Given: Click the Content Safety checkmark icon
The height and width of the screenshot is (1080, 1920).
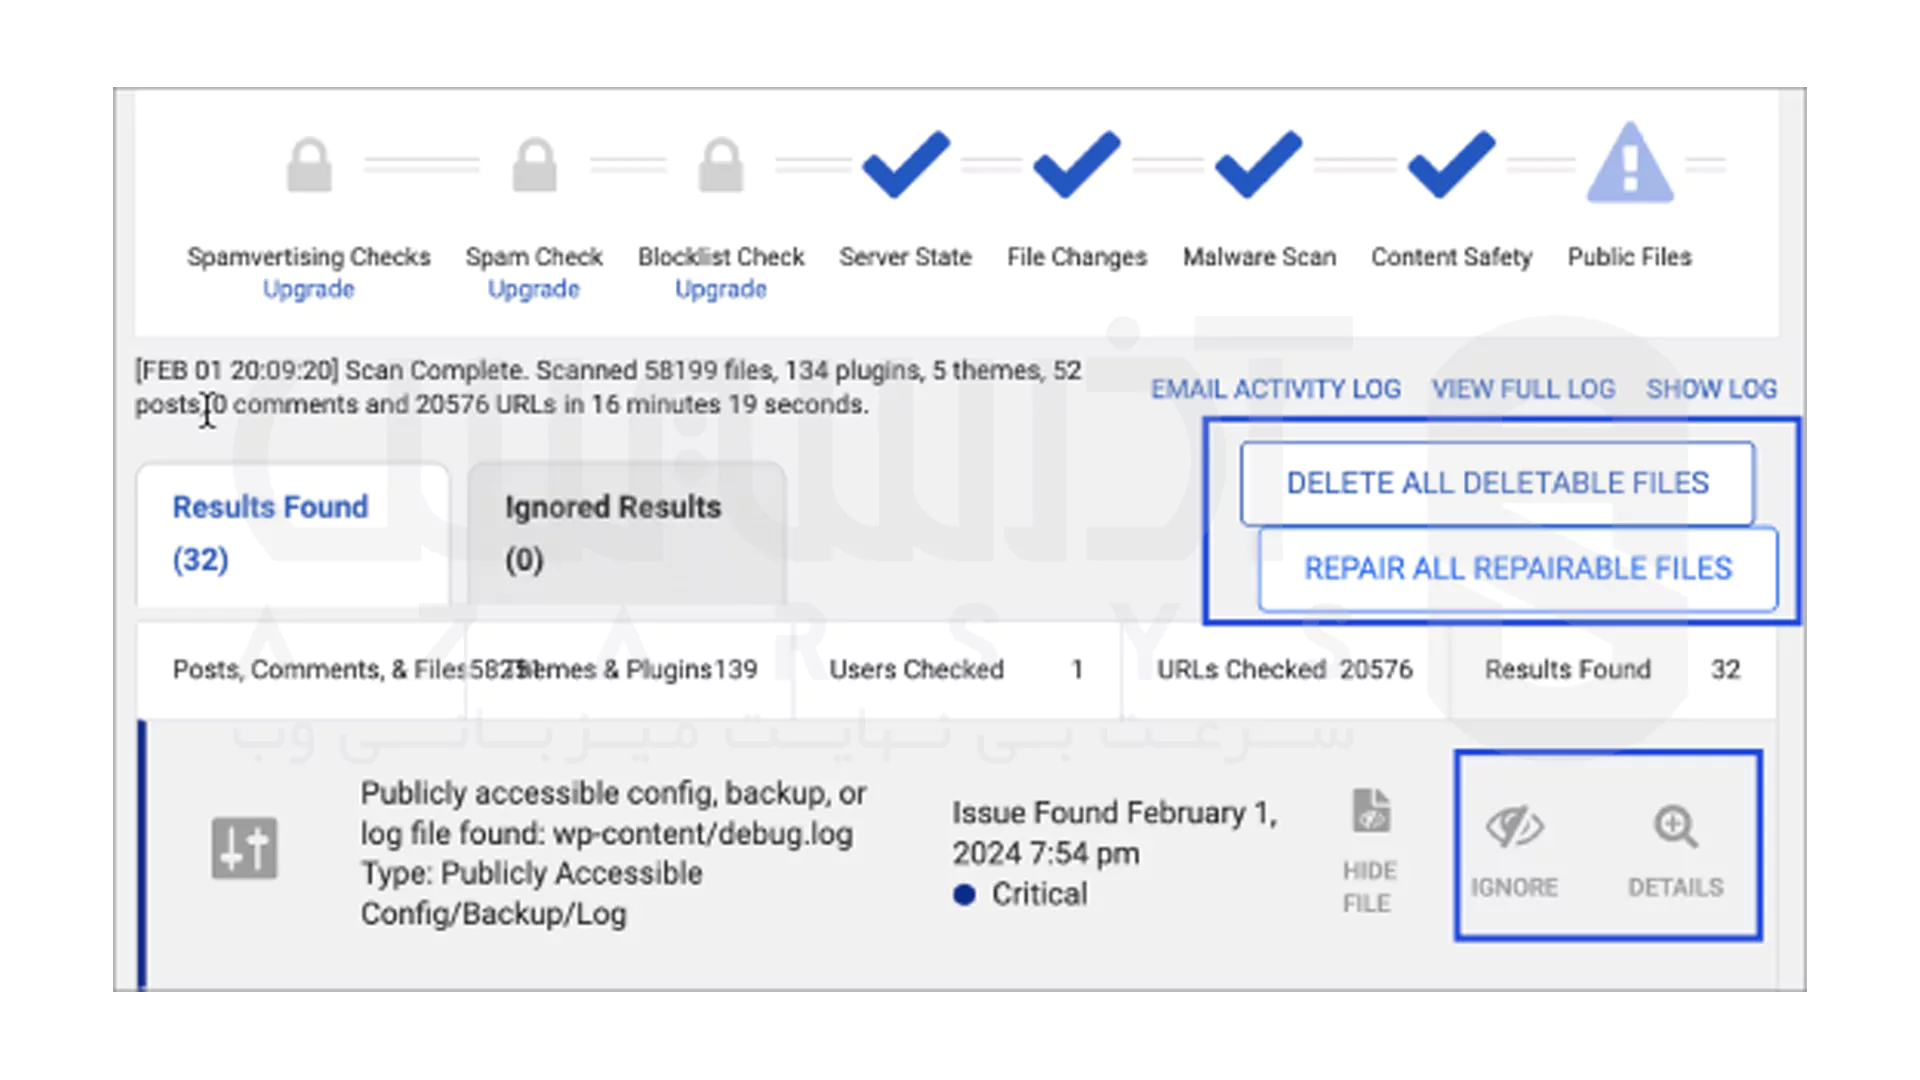Looking at the screenshot, I should click(1451, 165).
